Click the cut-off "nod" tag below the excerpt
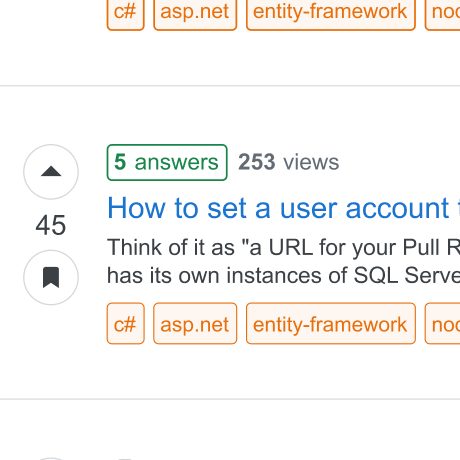 click(443, 323)
